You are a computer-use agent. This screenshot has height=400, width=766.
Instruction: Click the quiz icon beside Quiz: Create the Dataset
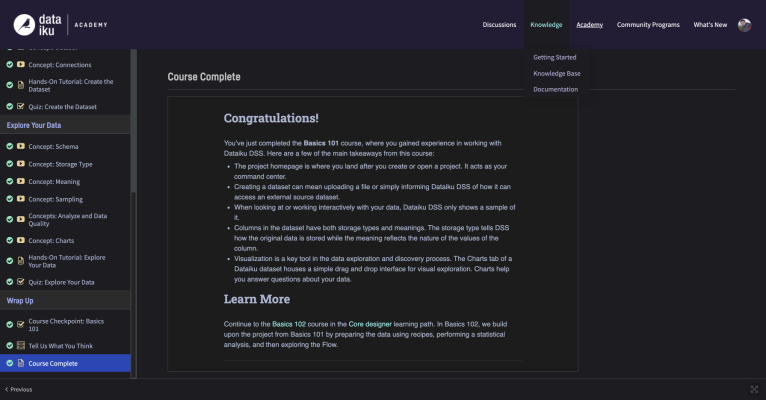pos(21,106)
